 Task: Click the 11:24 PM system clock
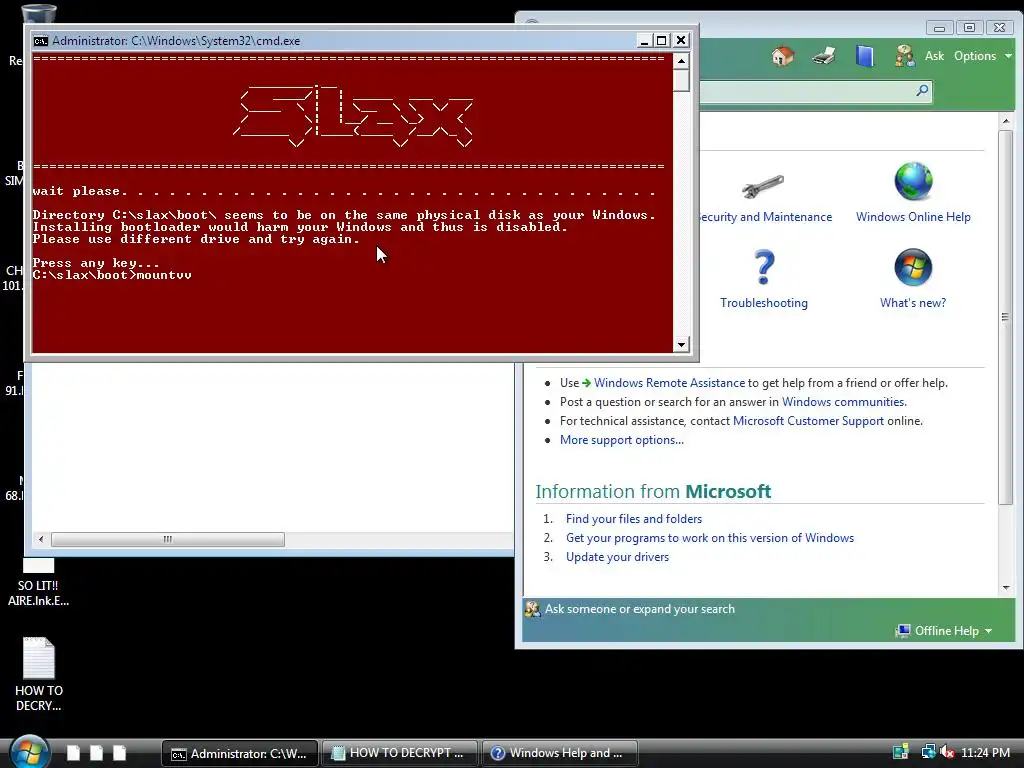pyautogui.click(x=986, y=753)
